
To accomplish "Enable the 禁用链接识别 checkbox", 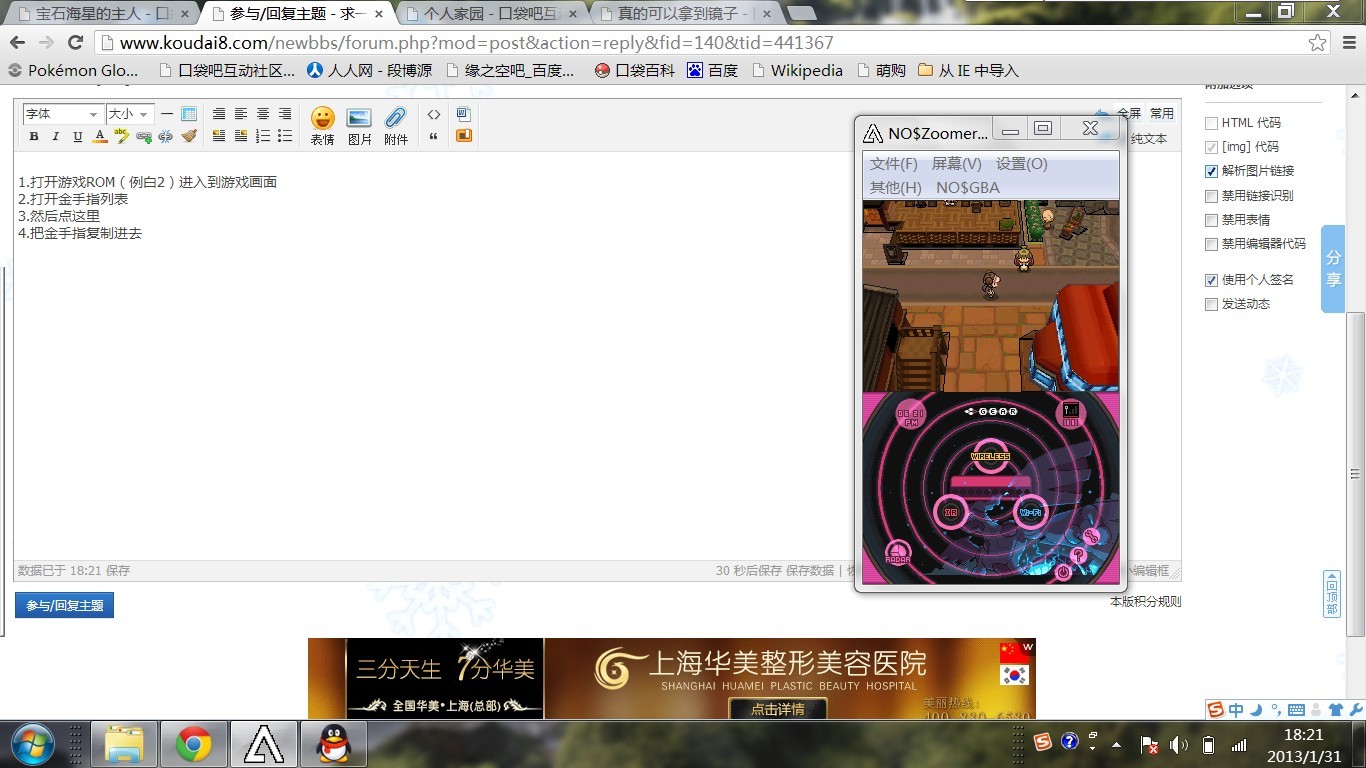I will point(1212,196).
